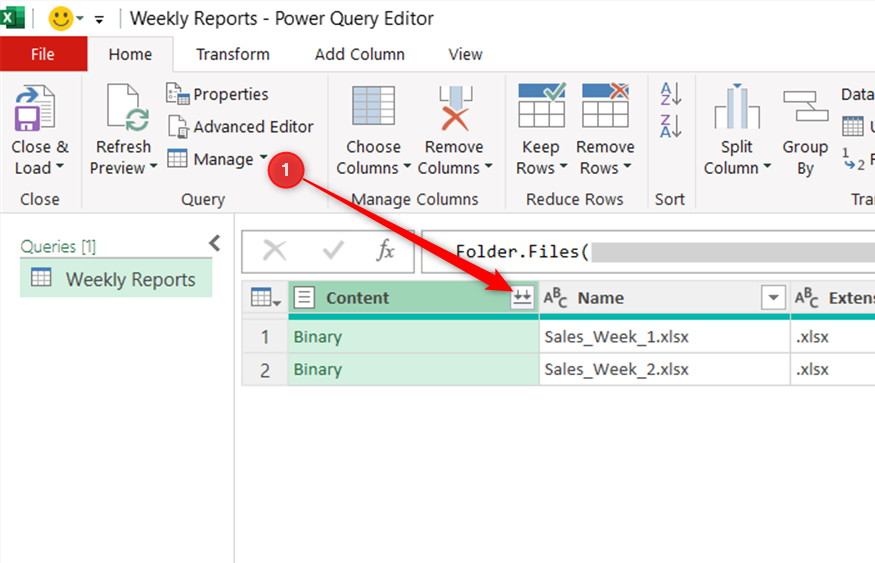Click the .xlsx extension cell in row 1
The height and width of the screenshot is (563, 875).
833,336
